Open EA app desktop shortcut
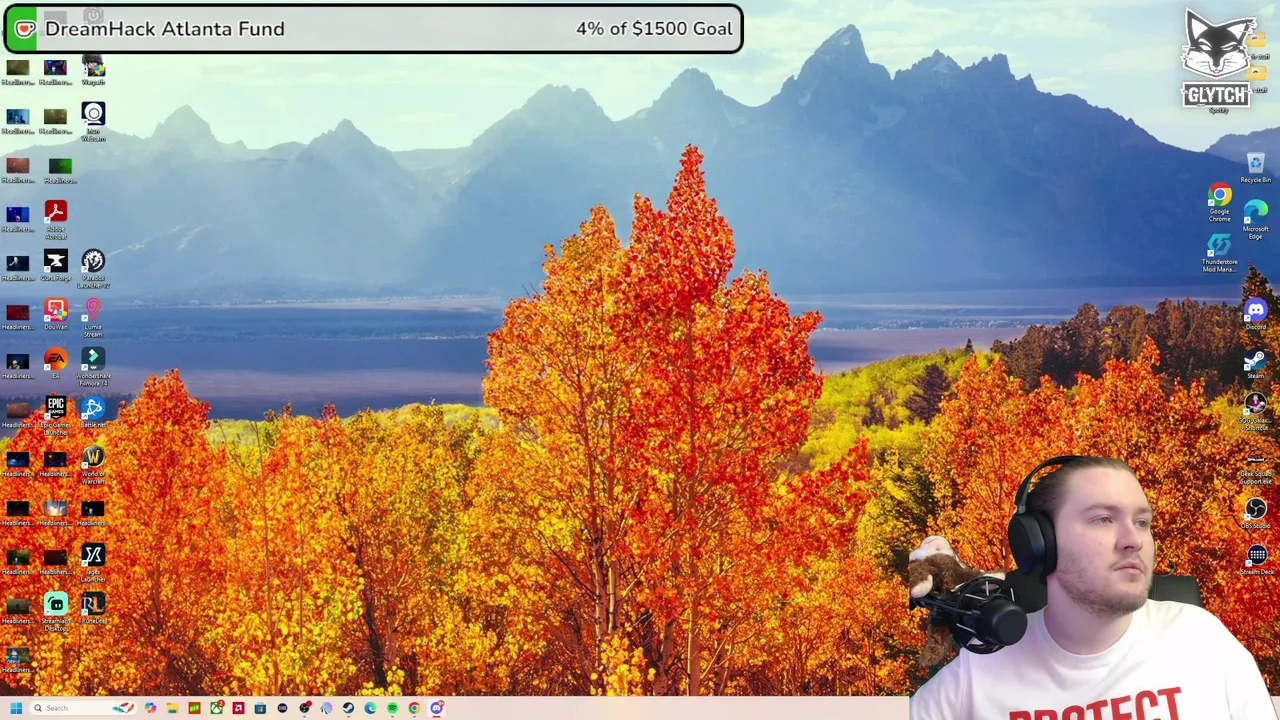Image resolution: width=1280 pixels, height=720 pixels. [55, 364]
